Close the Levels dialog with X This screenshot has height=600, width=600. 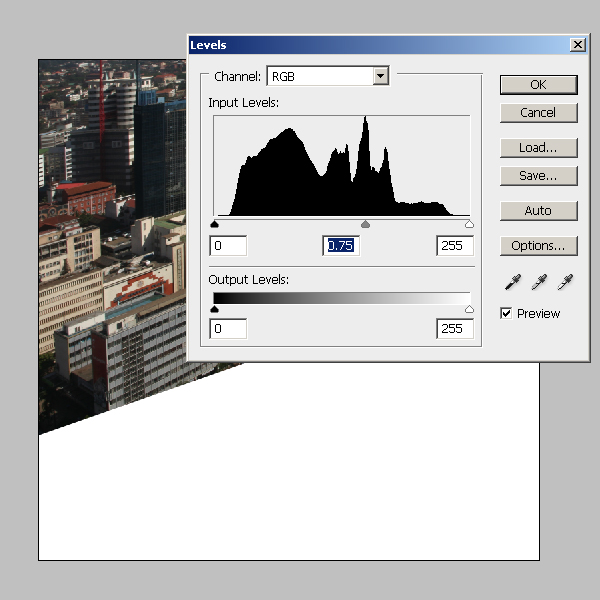[577, 45]
